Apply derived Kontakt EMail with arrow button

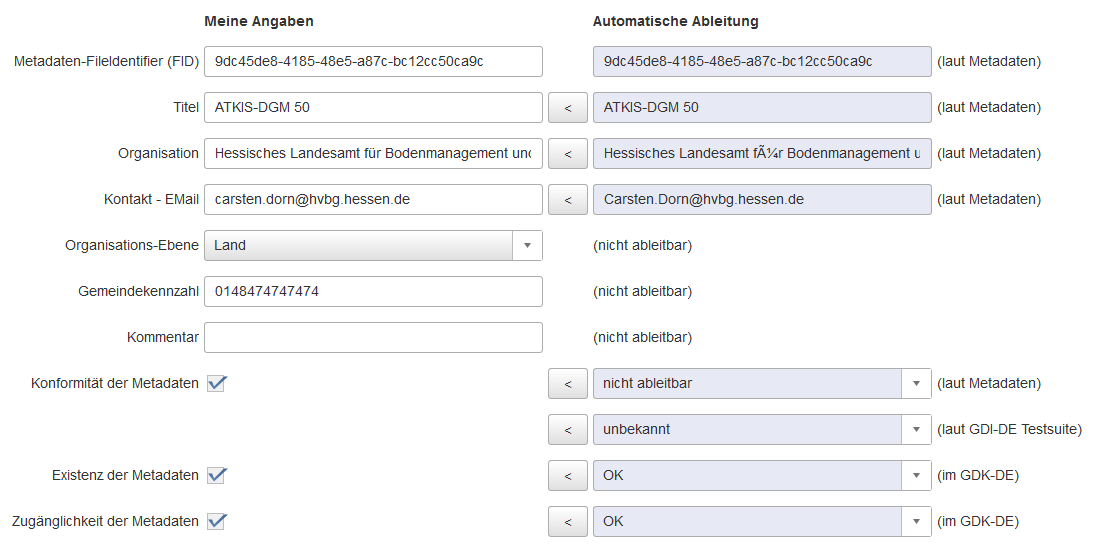click(x=568, y=199)
